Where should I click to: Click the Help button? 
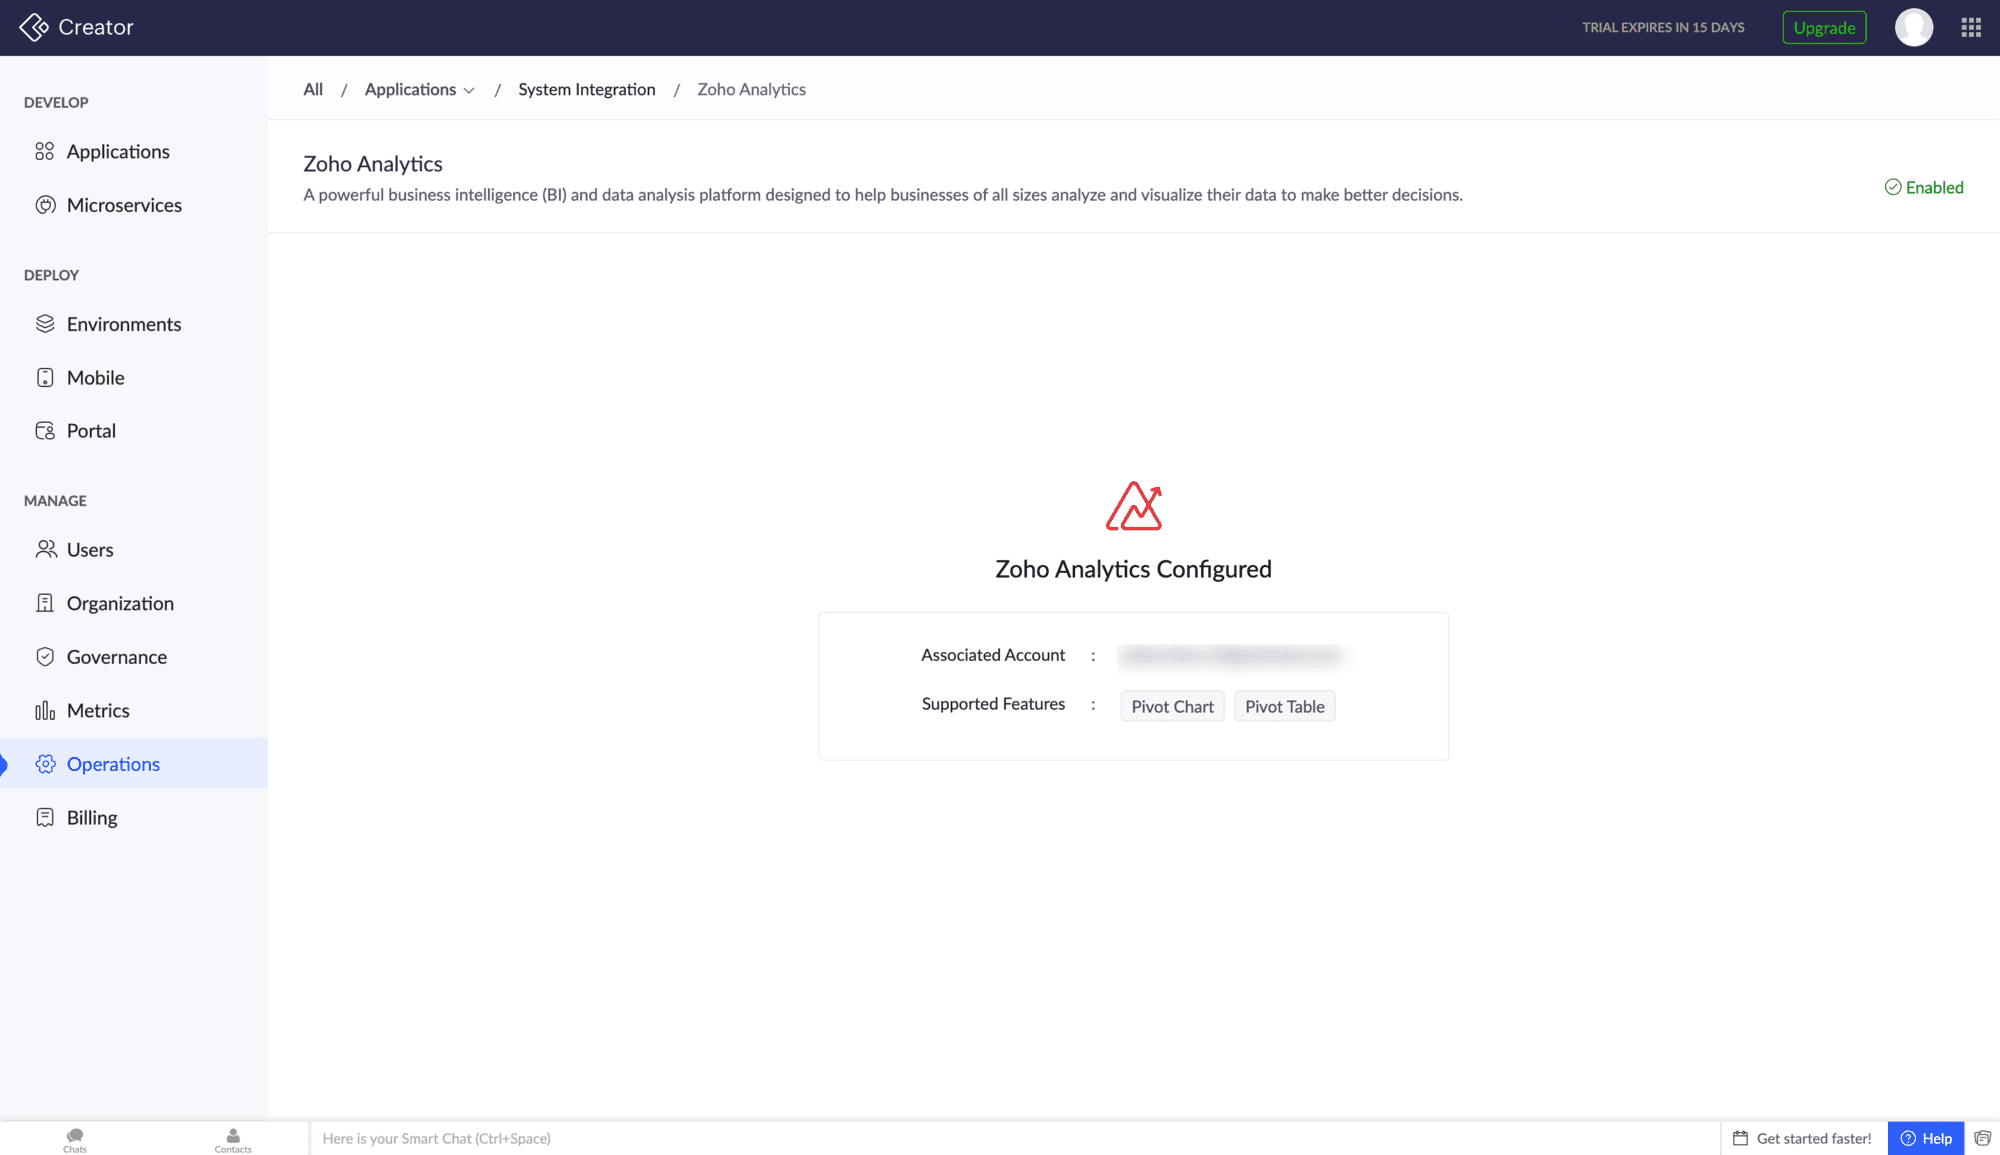(1926, 1138)
